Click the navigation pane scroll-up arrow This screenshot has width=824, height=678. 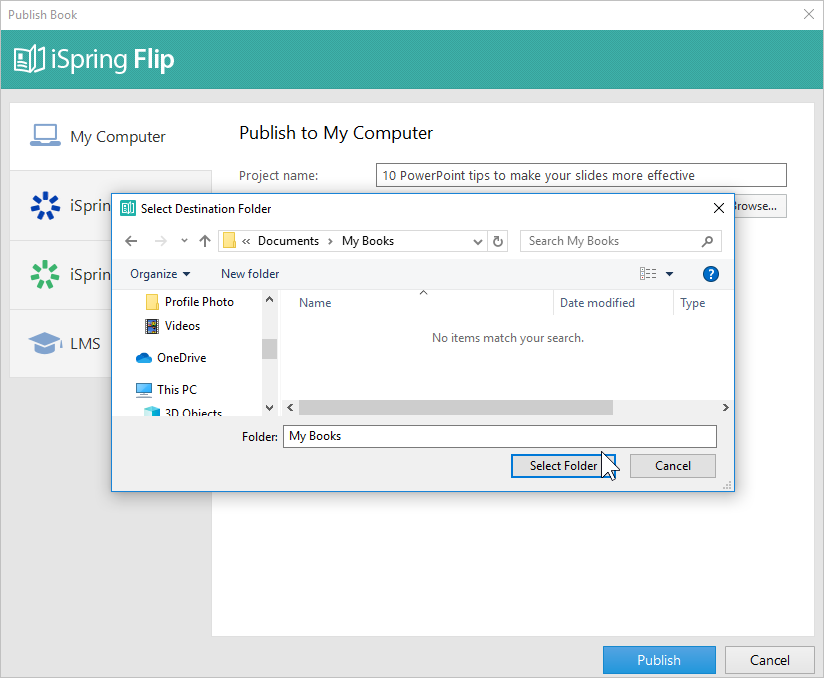point(270,300)
